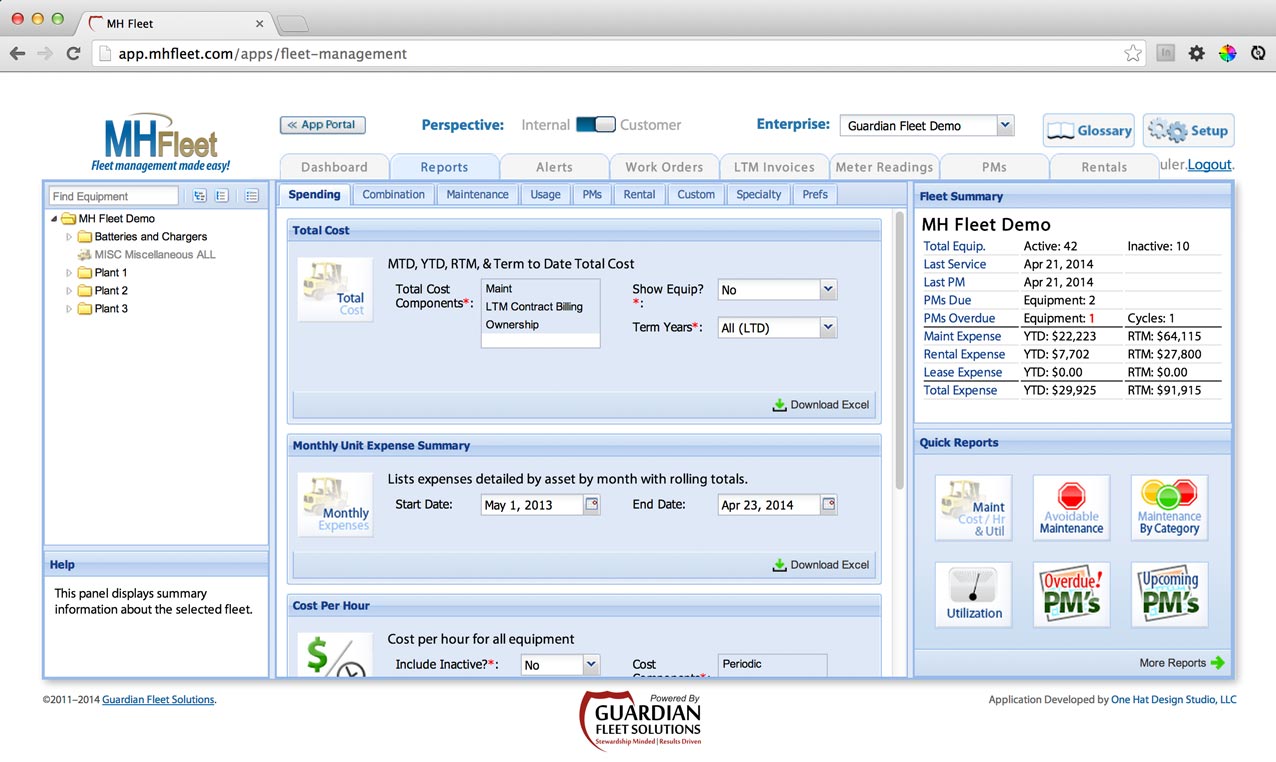Click the Logout link

(x=1210, y=165)
